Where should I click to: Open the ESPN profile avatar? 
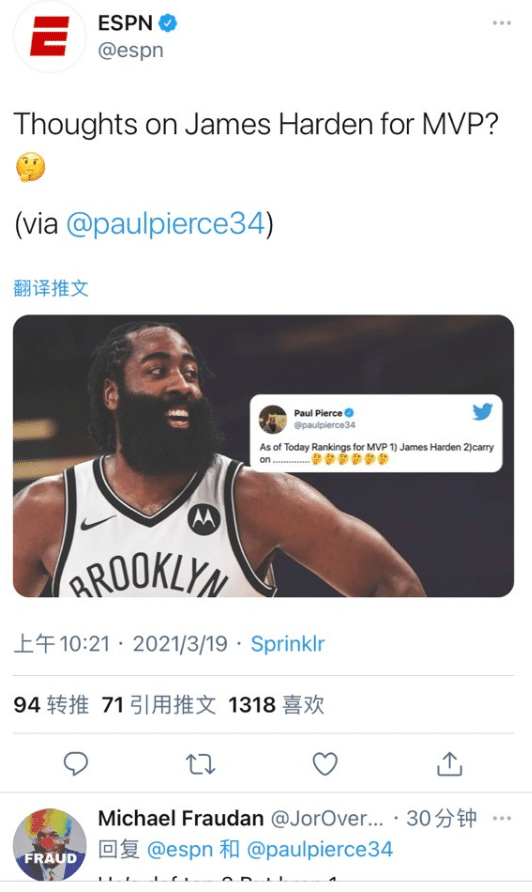pyautogui.click(x=50, y=36)
